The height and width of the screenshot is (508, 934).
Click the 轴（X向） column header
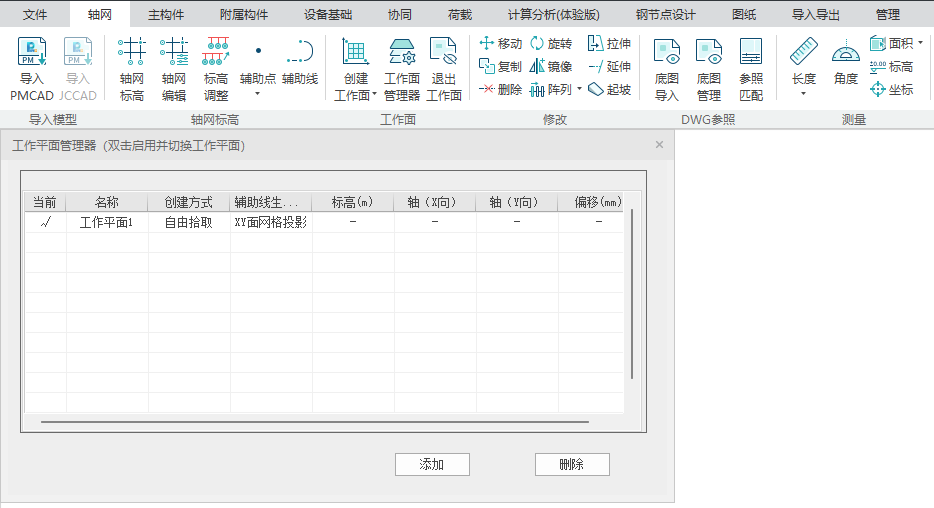434,202
